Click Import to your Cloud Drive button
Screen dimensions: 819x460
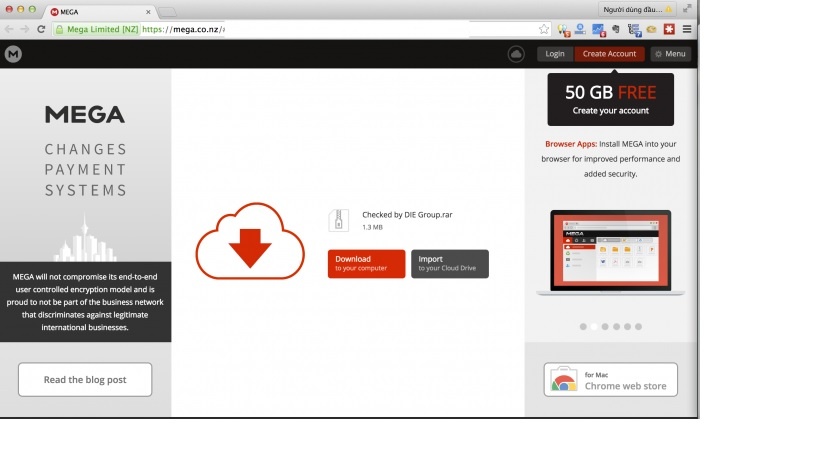[450, 264]
